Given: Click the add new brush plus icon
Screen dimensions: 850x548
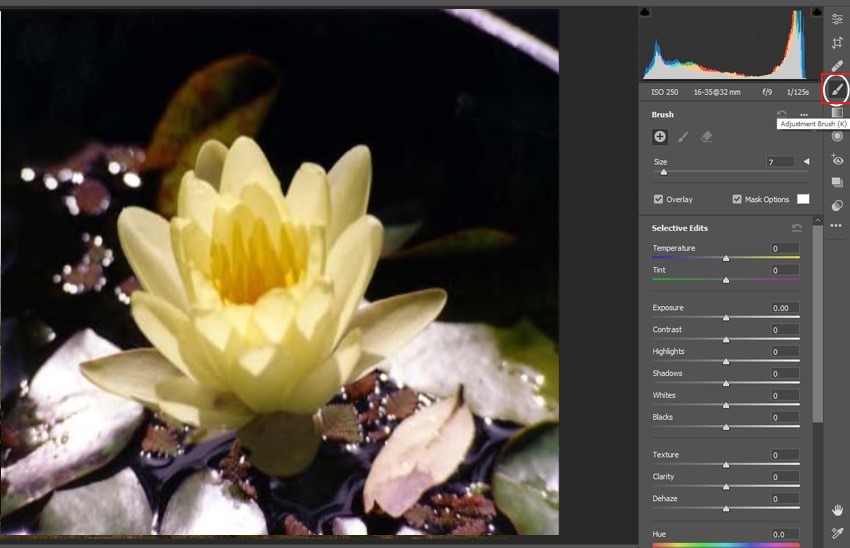Looking at the screenshot, I should pyautogui.click(x=660, y=137).
